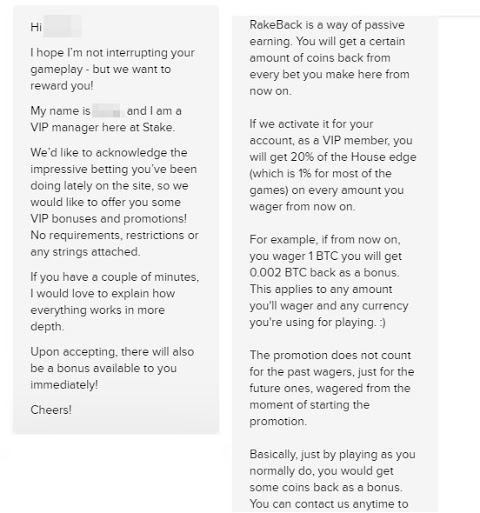Click the "For example, if from now on" line
The image size is (480, 513).
(325, 240)
